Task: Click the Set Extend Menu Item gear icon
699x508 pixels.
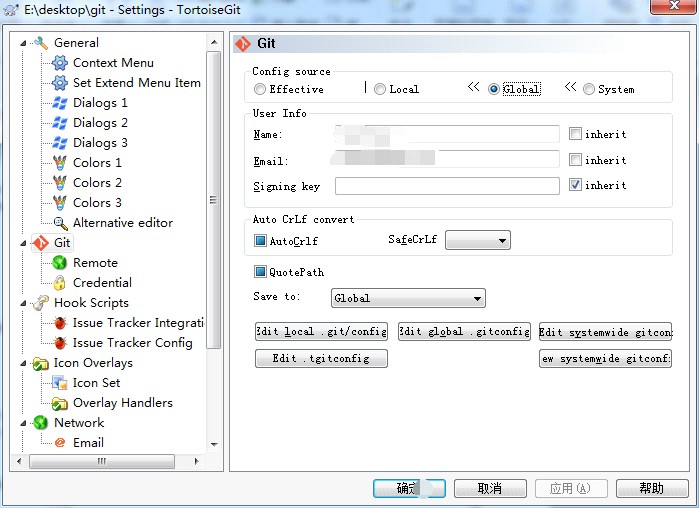Action: click(60, 83)
